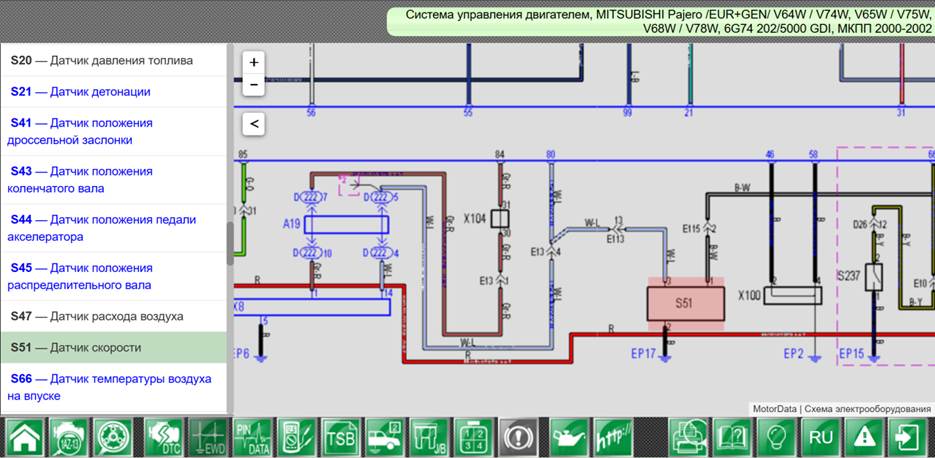Click the A19 component box in diagram

[x=346, y=224]
